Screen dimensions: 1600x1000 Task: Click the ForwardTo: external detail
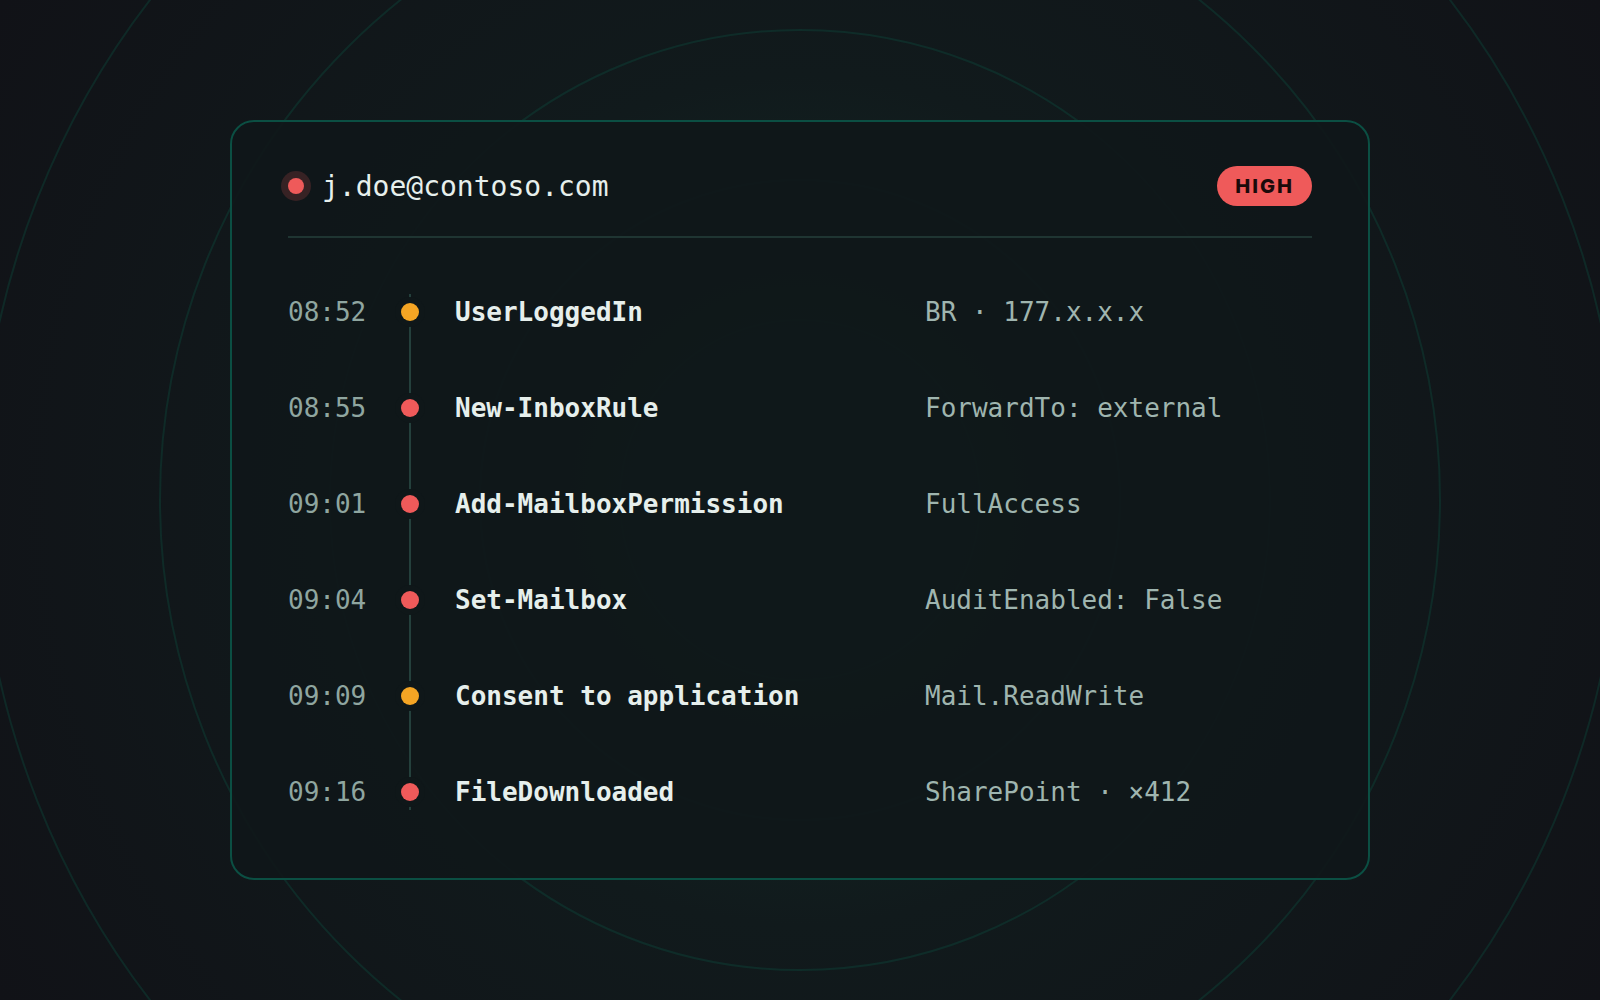[x=1073, y=408]
